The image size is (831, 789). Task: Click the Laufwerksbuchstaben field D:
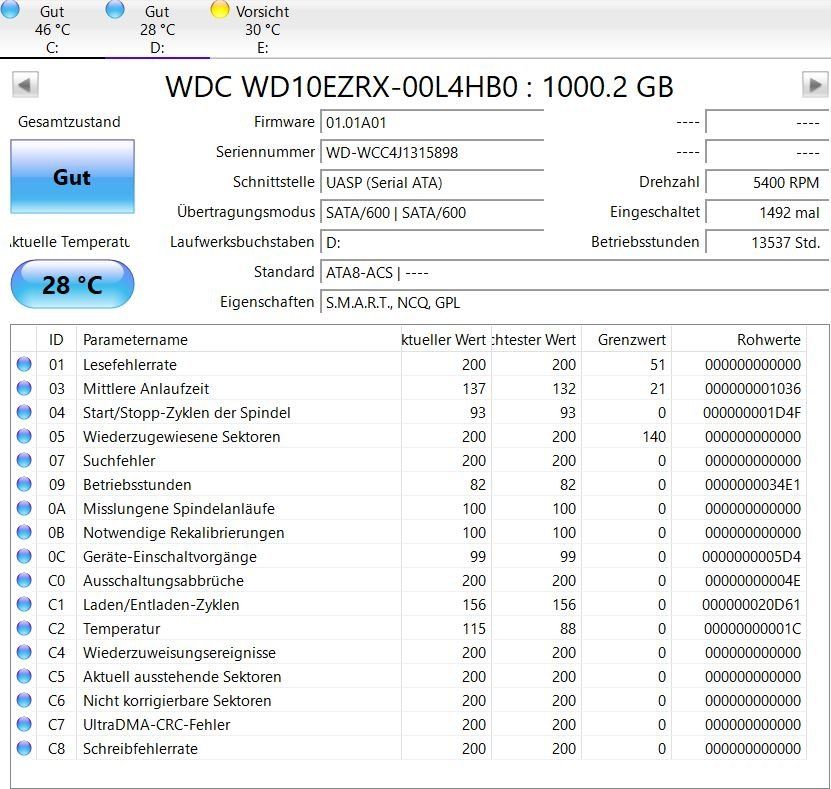432,242
